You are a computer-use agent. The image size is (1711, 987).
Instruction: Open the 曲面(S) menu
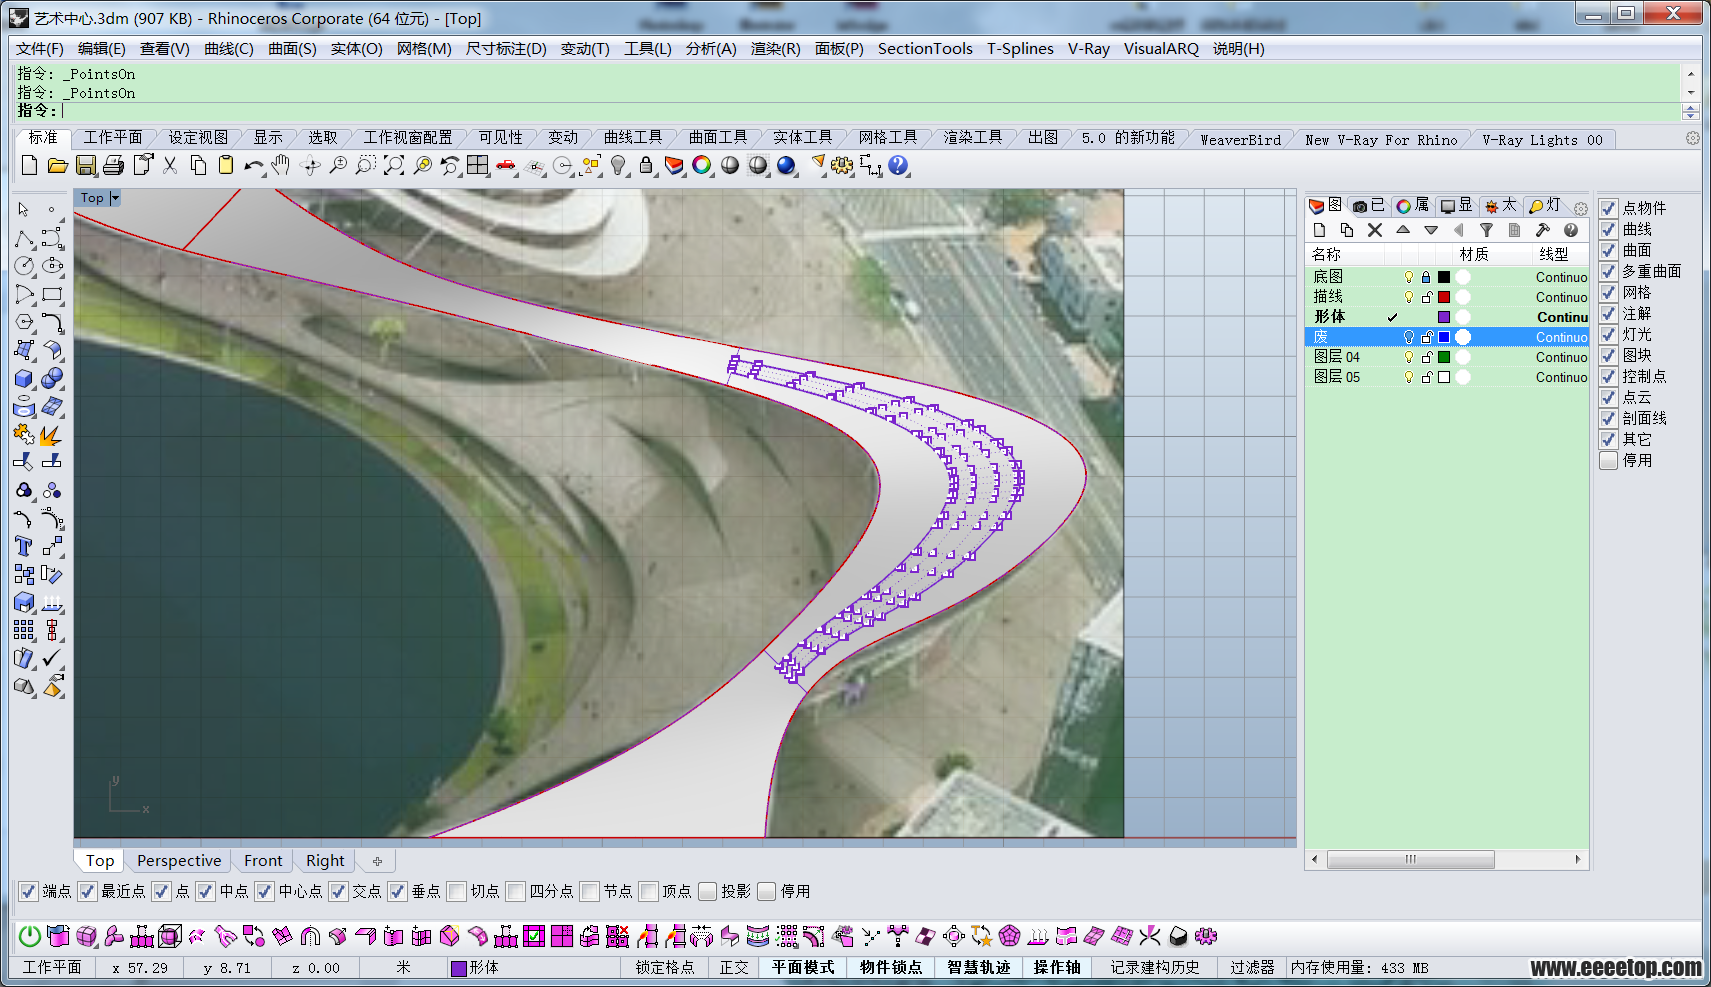coord(292,48)
